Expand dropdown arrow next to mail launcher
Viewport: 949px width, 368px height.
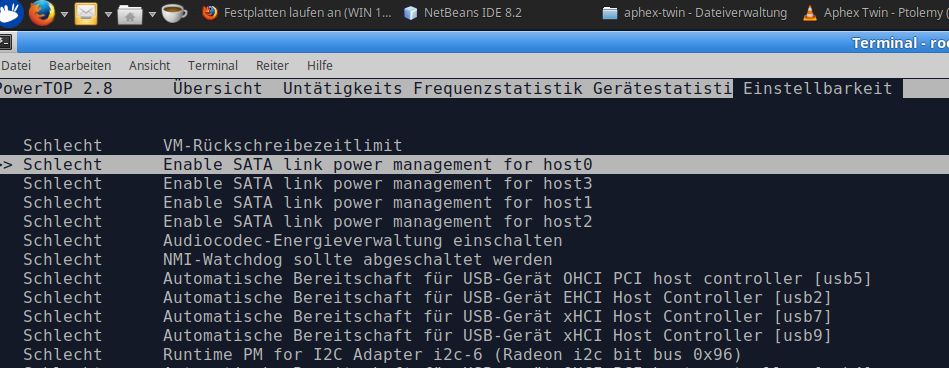[108, 14]
